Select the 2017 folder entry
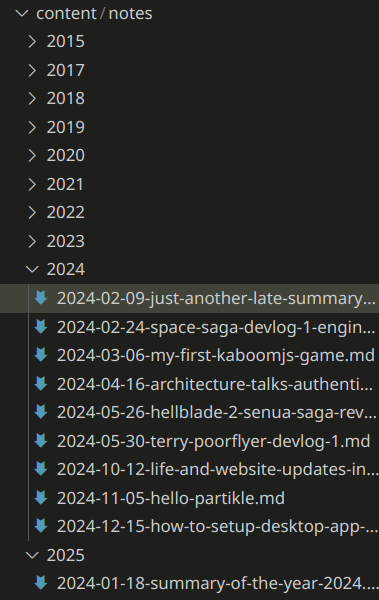This screenshot has height=600, width=379. pos(190,70)
